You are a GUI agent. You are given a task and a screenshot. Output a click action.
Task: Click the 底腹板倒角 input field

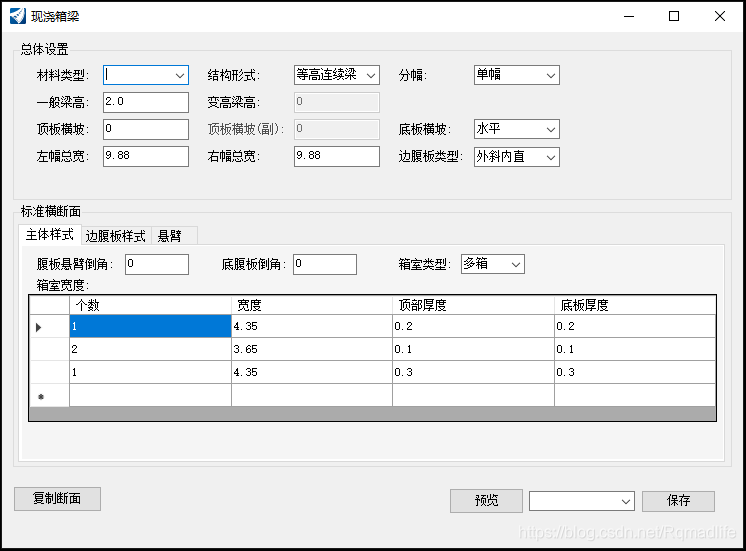325,265
